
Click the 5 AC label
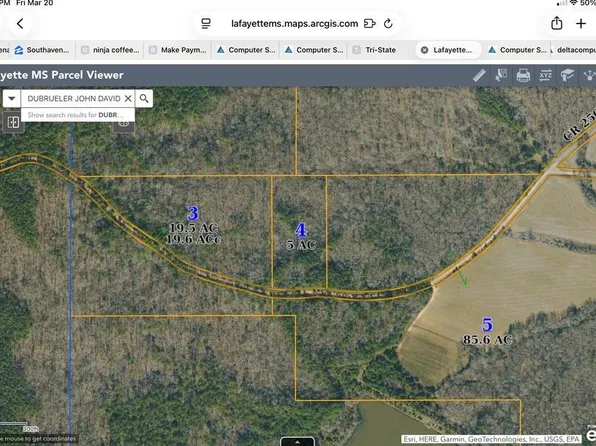click(x=301, y=245)
